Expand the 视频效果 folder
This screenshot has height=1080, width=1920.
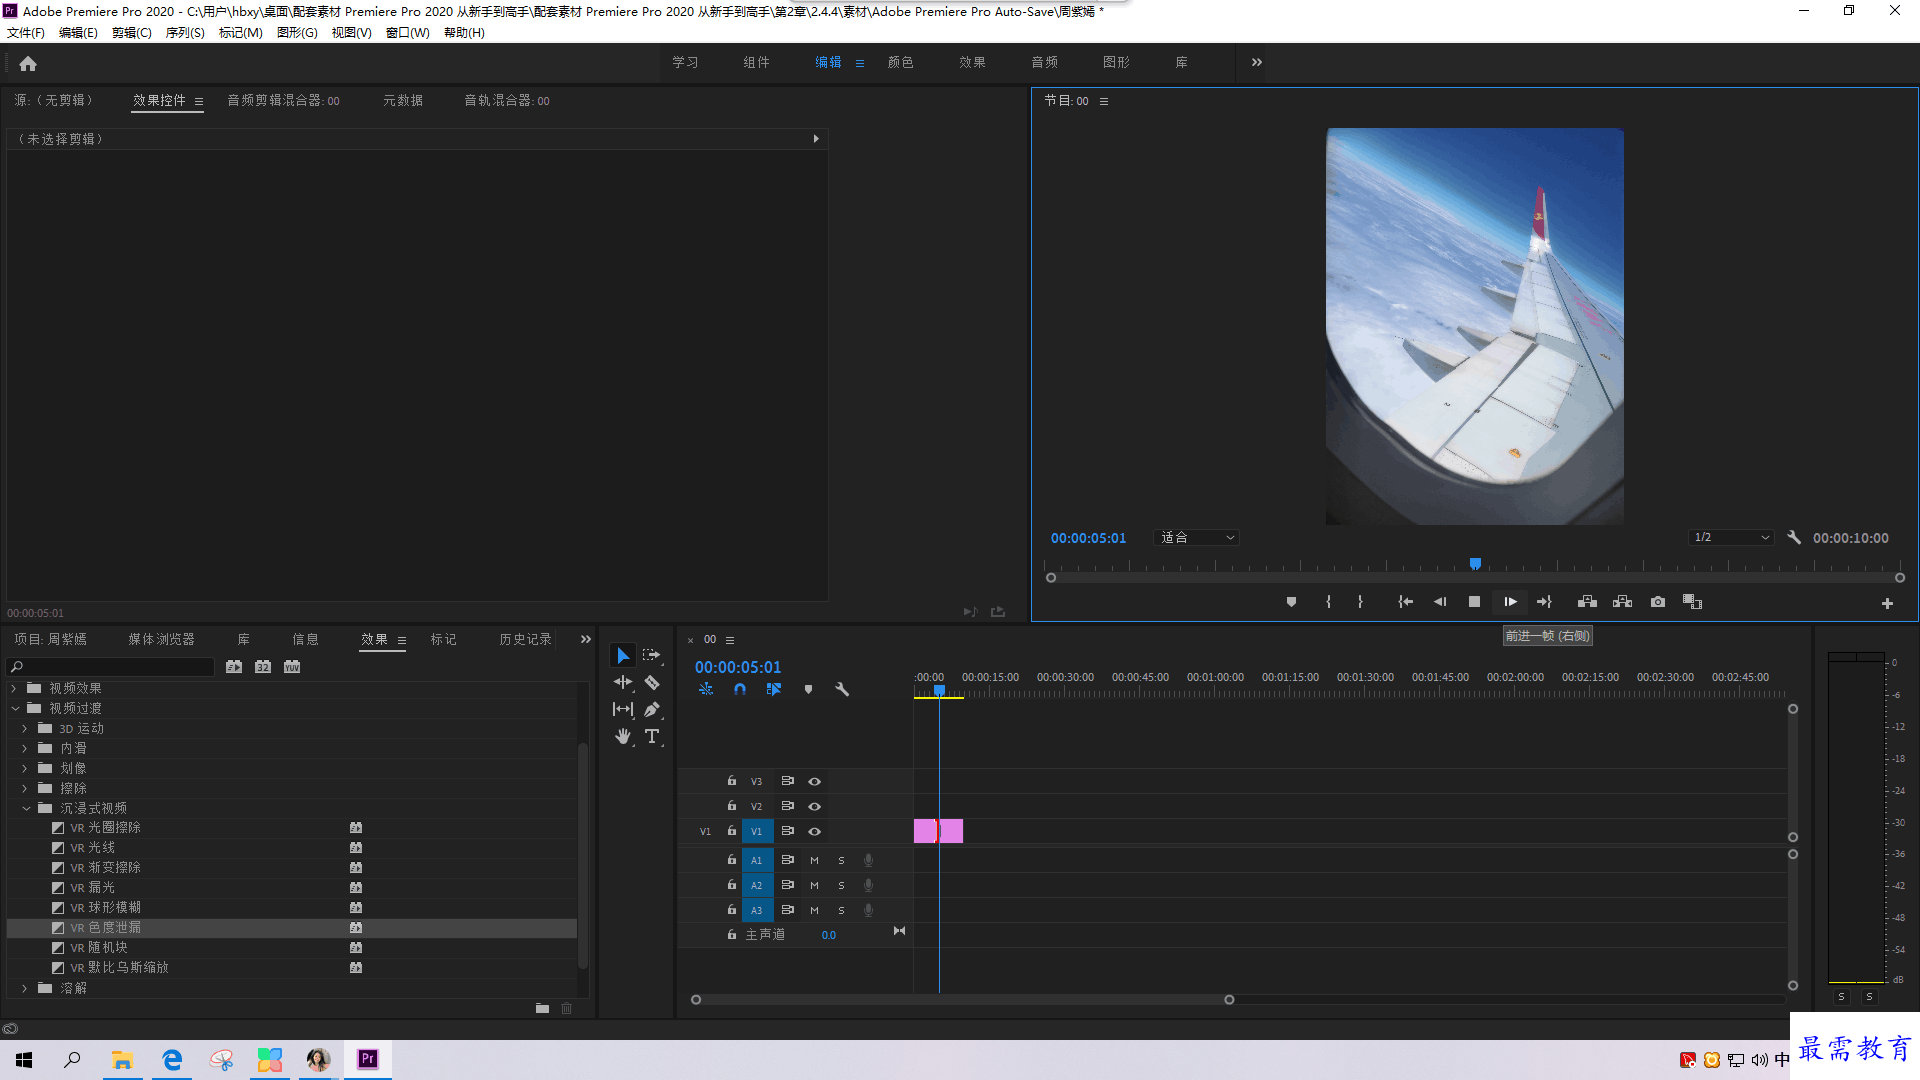(x=14, y=688)
